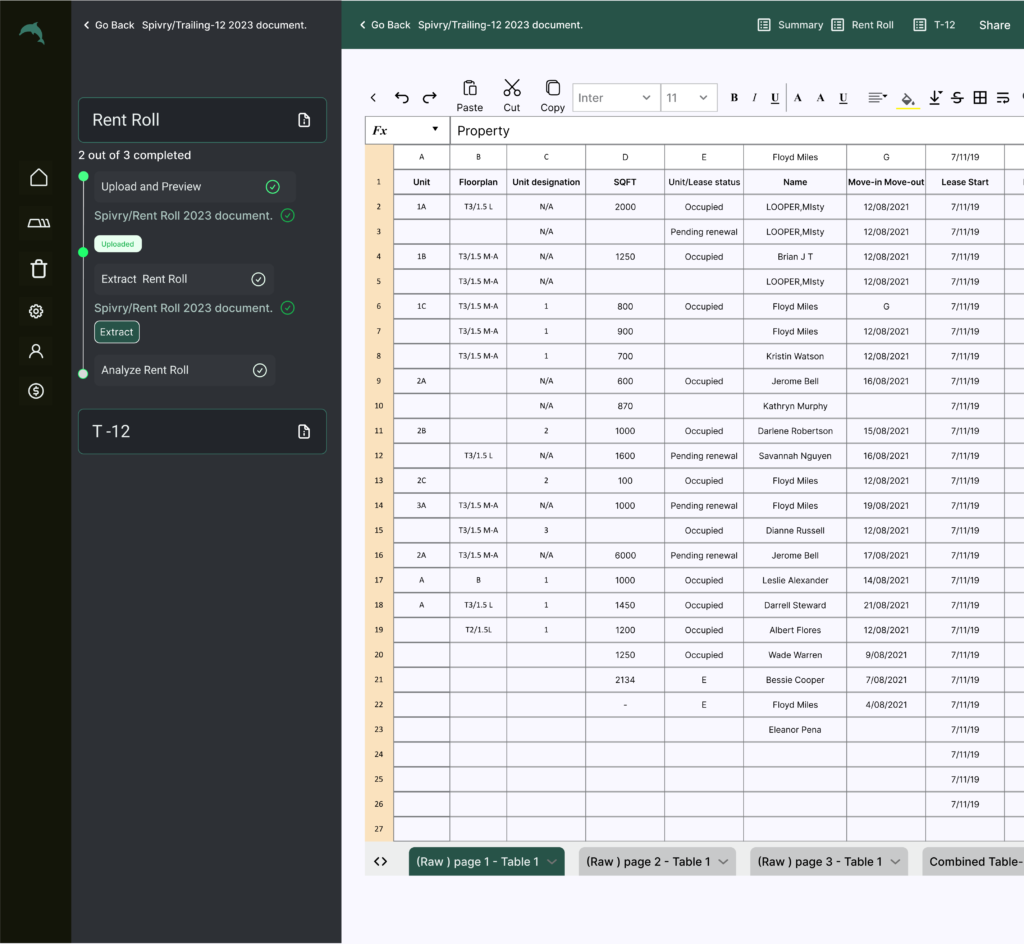This screenshot has width=1024, height=944.
Task: Select the row 13 header
Action: coord(379,480)
